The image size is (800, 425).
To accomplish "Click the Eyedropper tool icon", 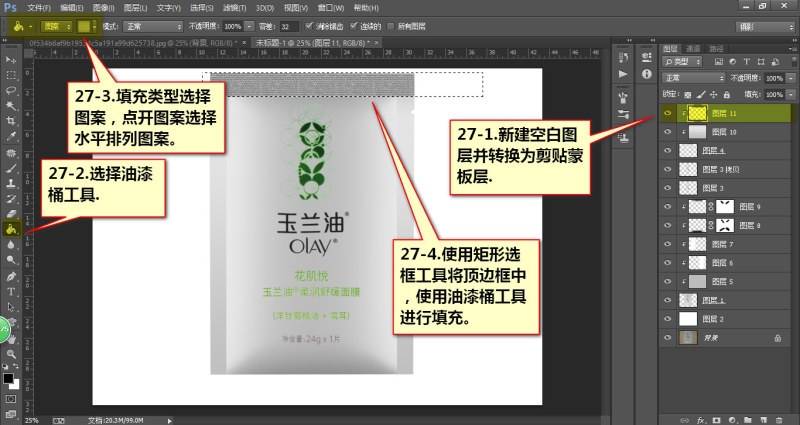I will (11, 137).
